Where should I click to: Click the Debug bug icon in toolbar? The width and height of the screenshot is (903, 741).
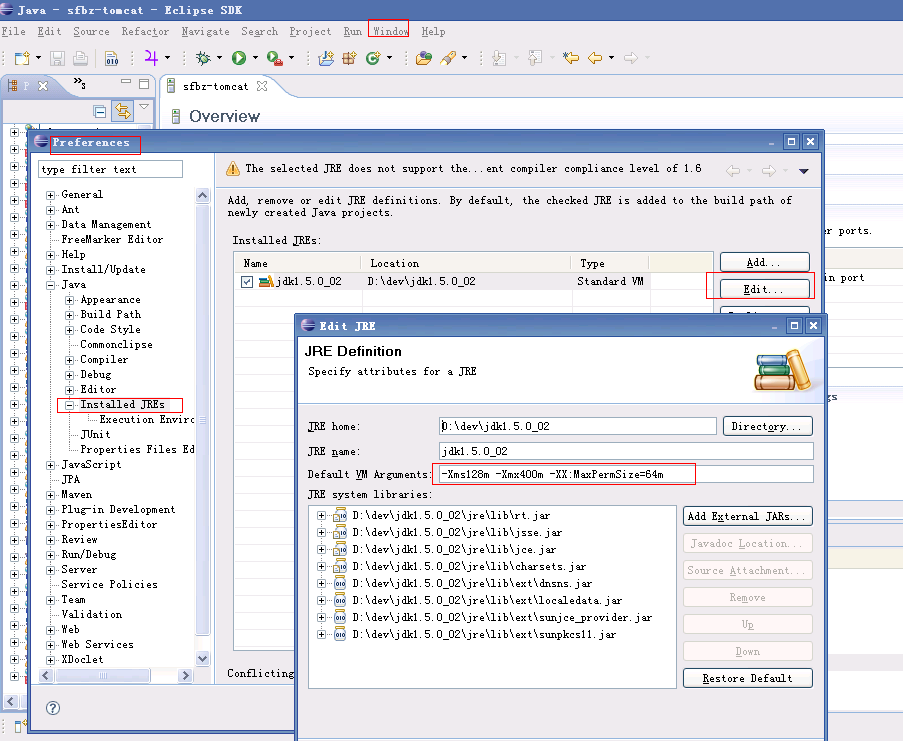point(203,58)
